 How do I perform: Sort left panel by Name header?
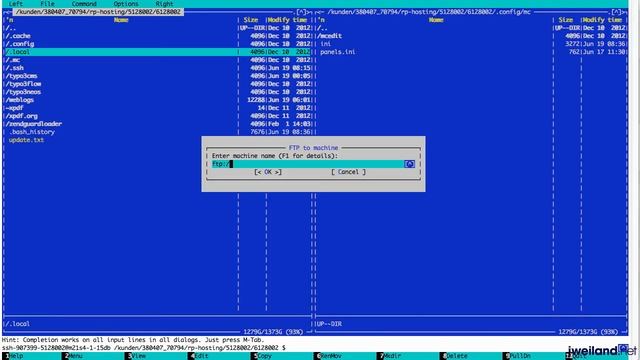click(x=121, y=20)
